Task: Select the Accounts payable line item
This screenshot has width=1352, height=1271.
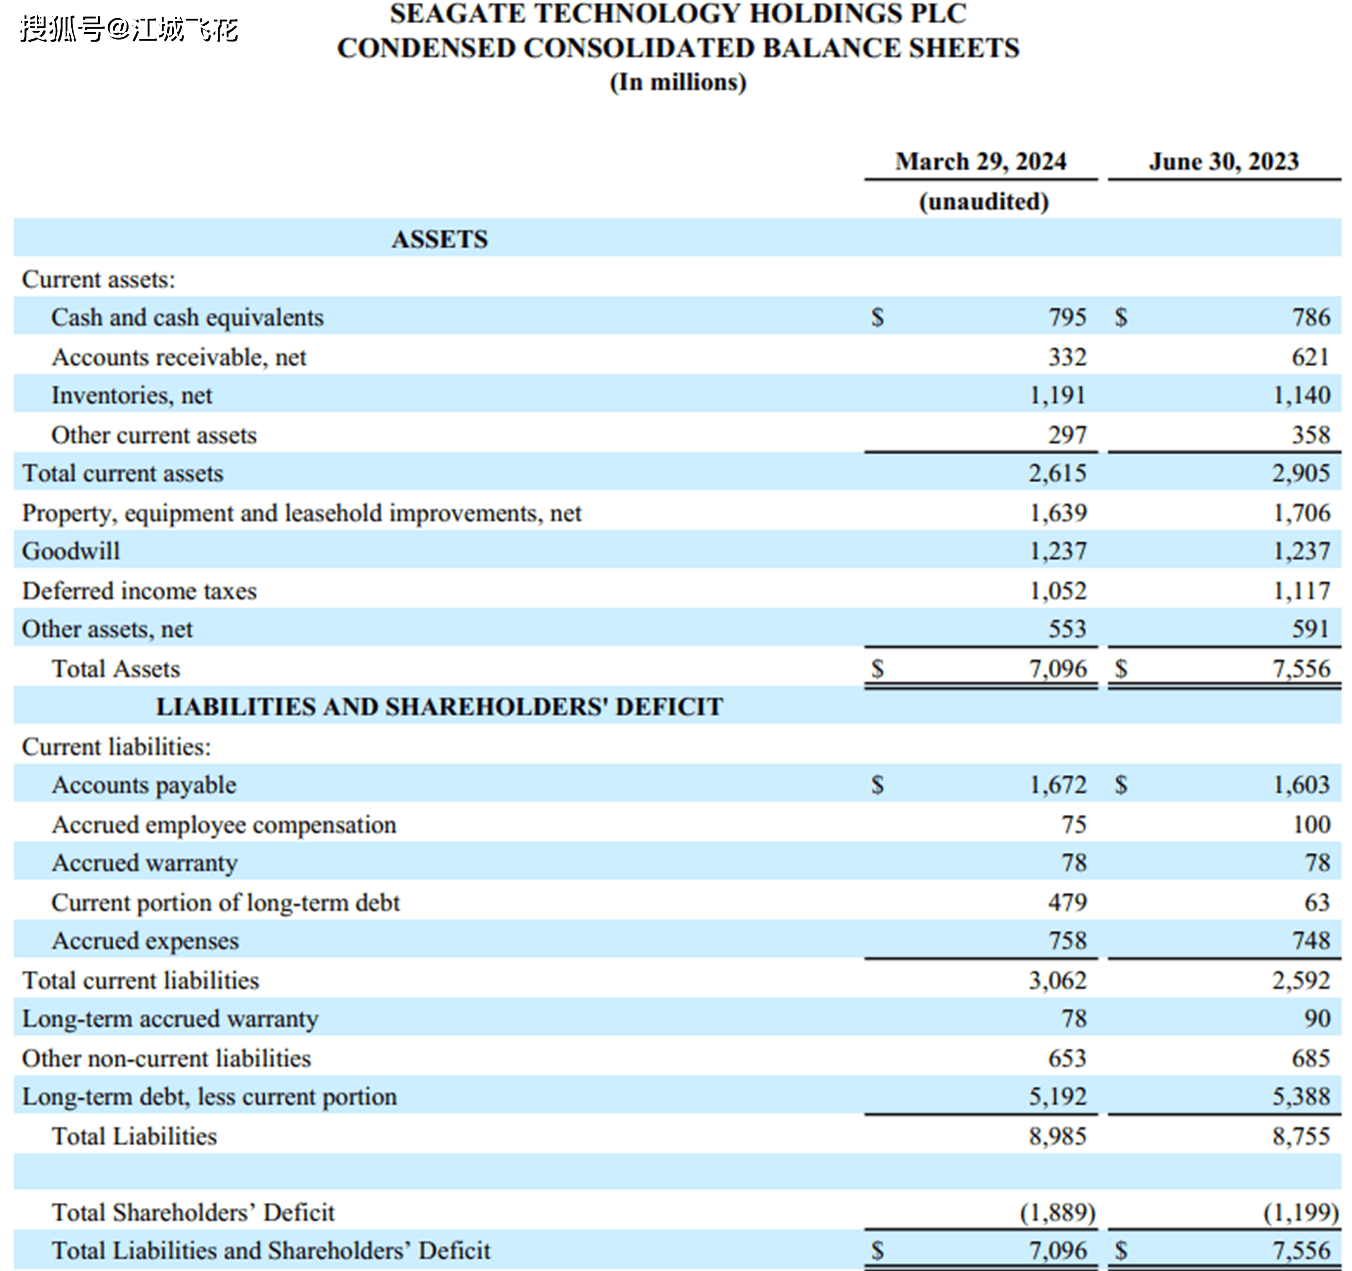Action: point(144,785)
